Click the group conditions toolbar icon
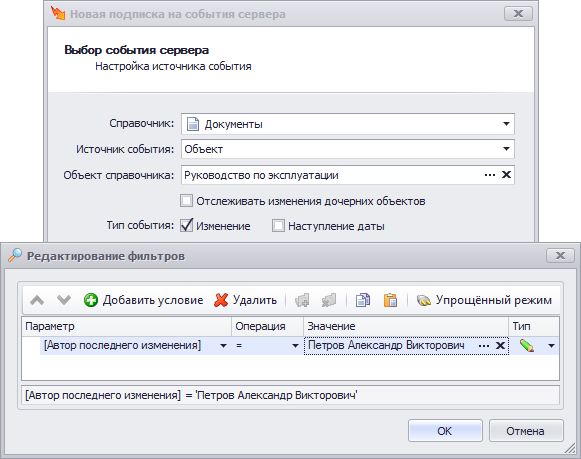581x459 pixels. pyautogui.click(x=302, y=300)
